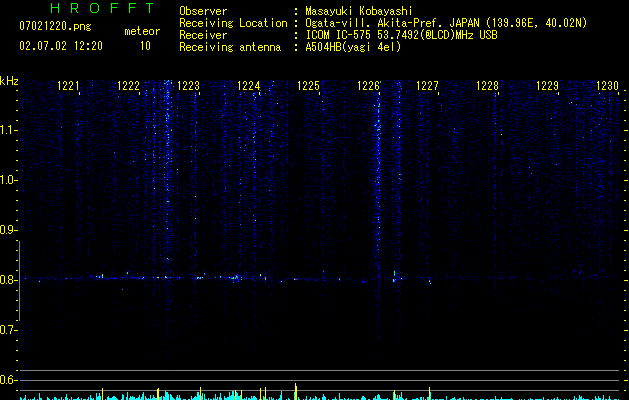Image resolution: width=629 pixels, height=400 pixels.
Task: Click the 1221 time marker
Action: click(68, 86)
